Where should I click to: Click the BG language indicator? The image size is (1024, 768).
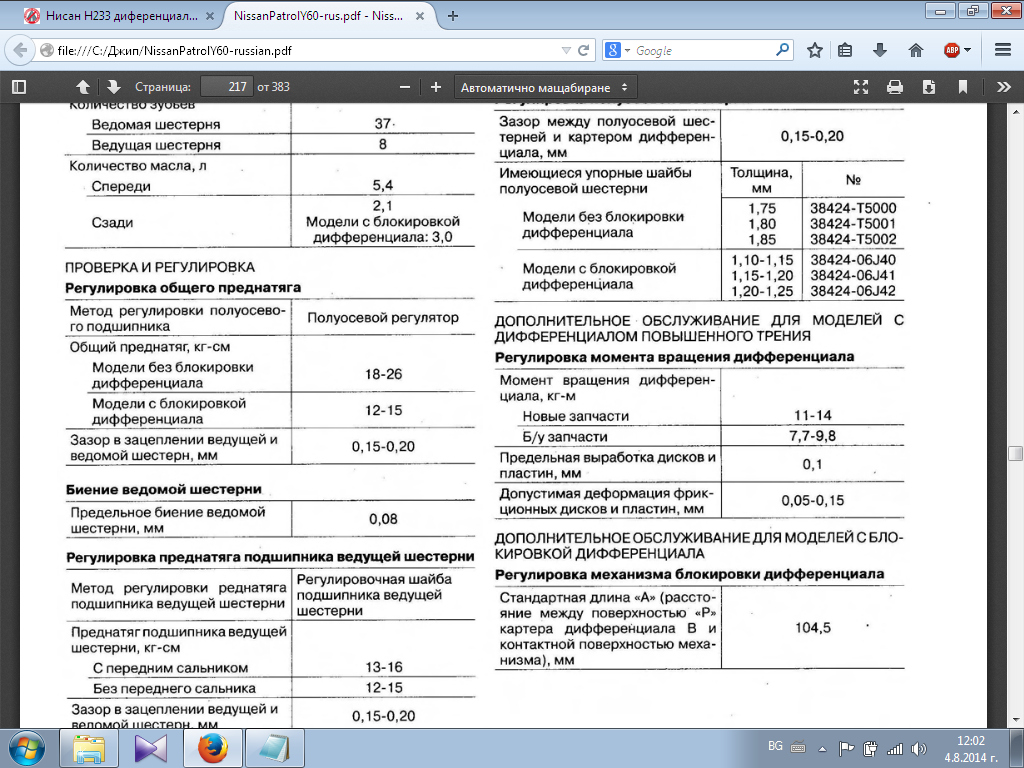(x=775, y=746)
